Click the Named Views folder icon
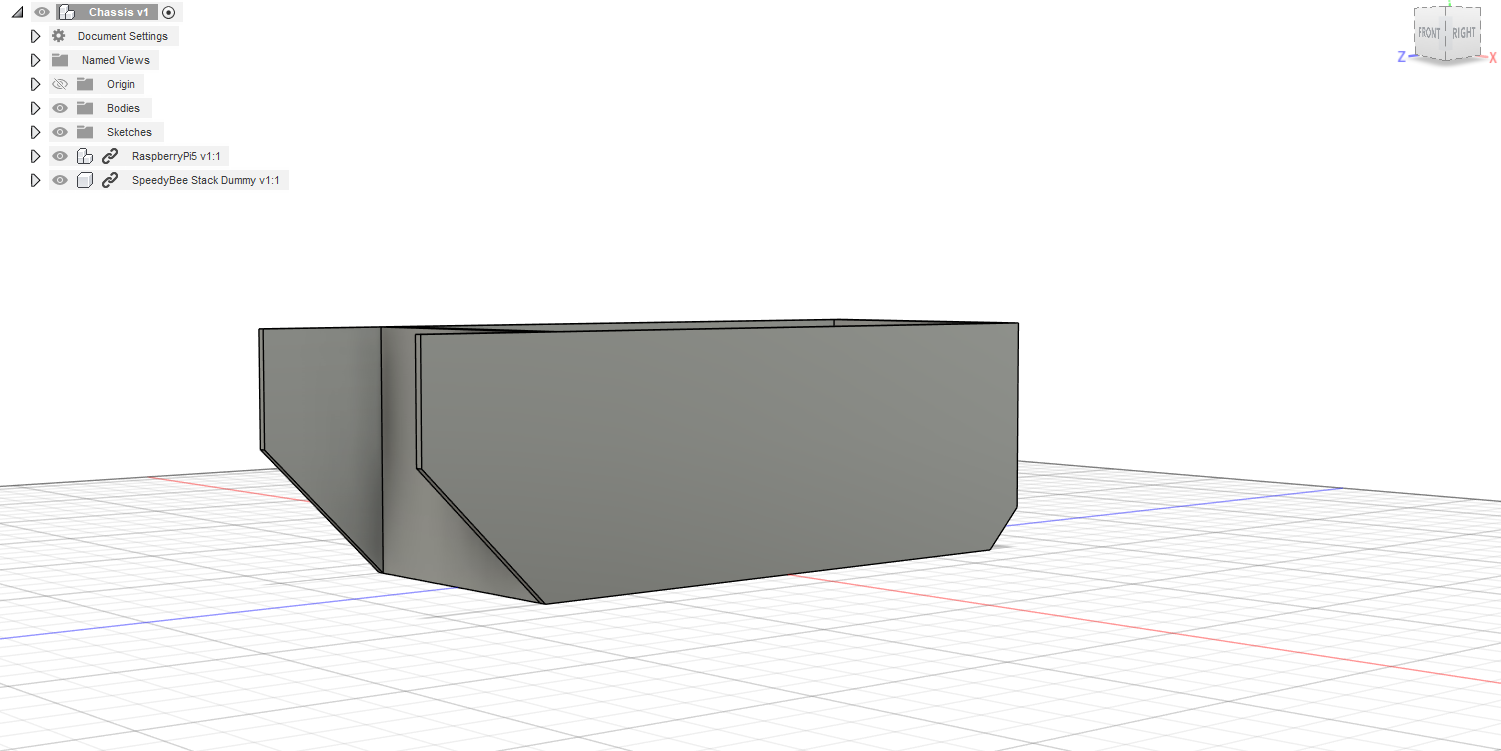1501x751 pixels. click(60, 60)
